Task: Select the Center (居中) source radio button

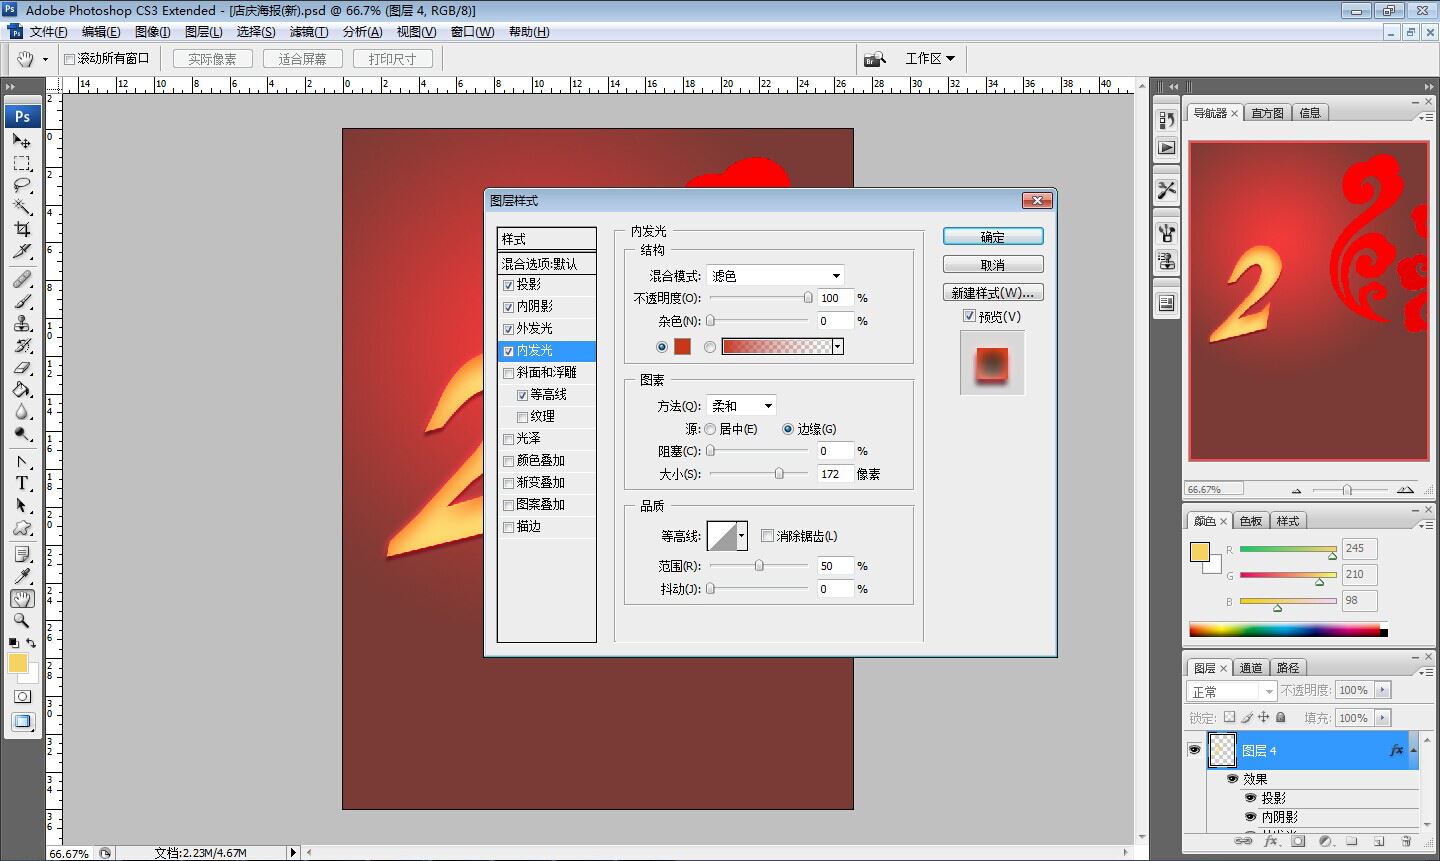Action: [x=710, y=429]
